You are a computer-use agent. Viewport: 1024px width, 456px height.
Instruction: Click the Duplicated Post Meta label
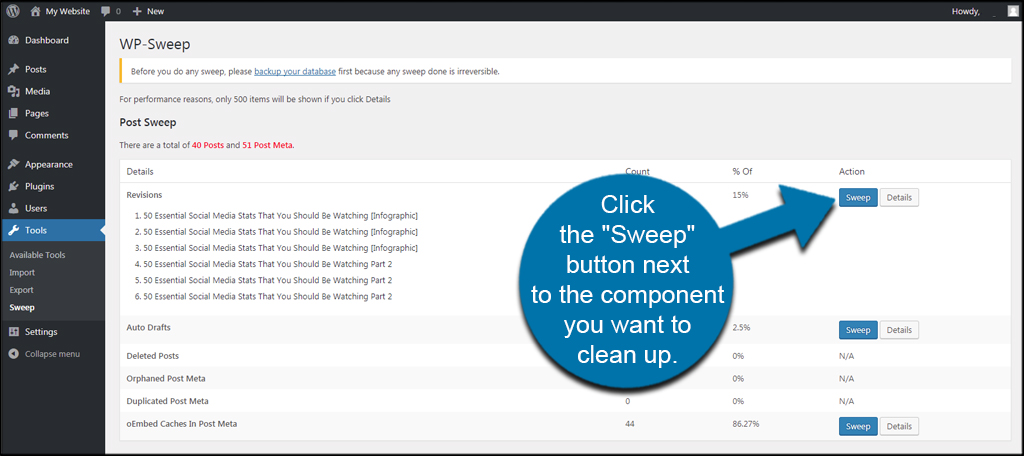167,400
